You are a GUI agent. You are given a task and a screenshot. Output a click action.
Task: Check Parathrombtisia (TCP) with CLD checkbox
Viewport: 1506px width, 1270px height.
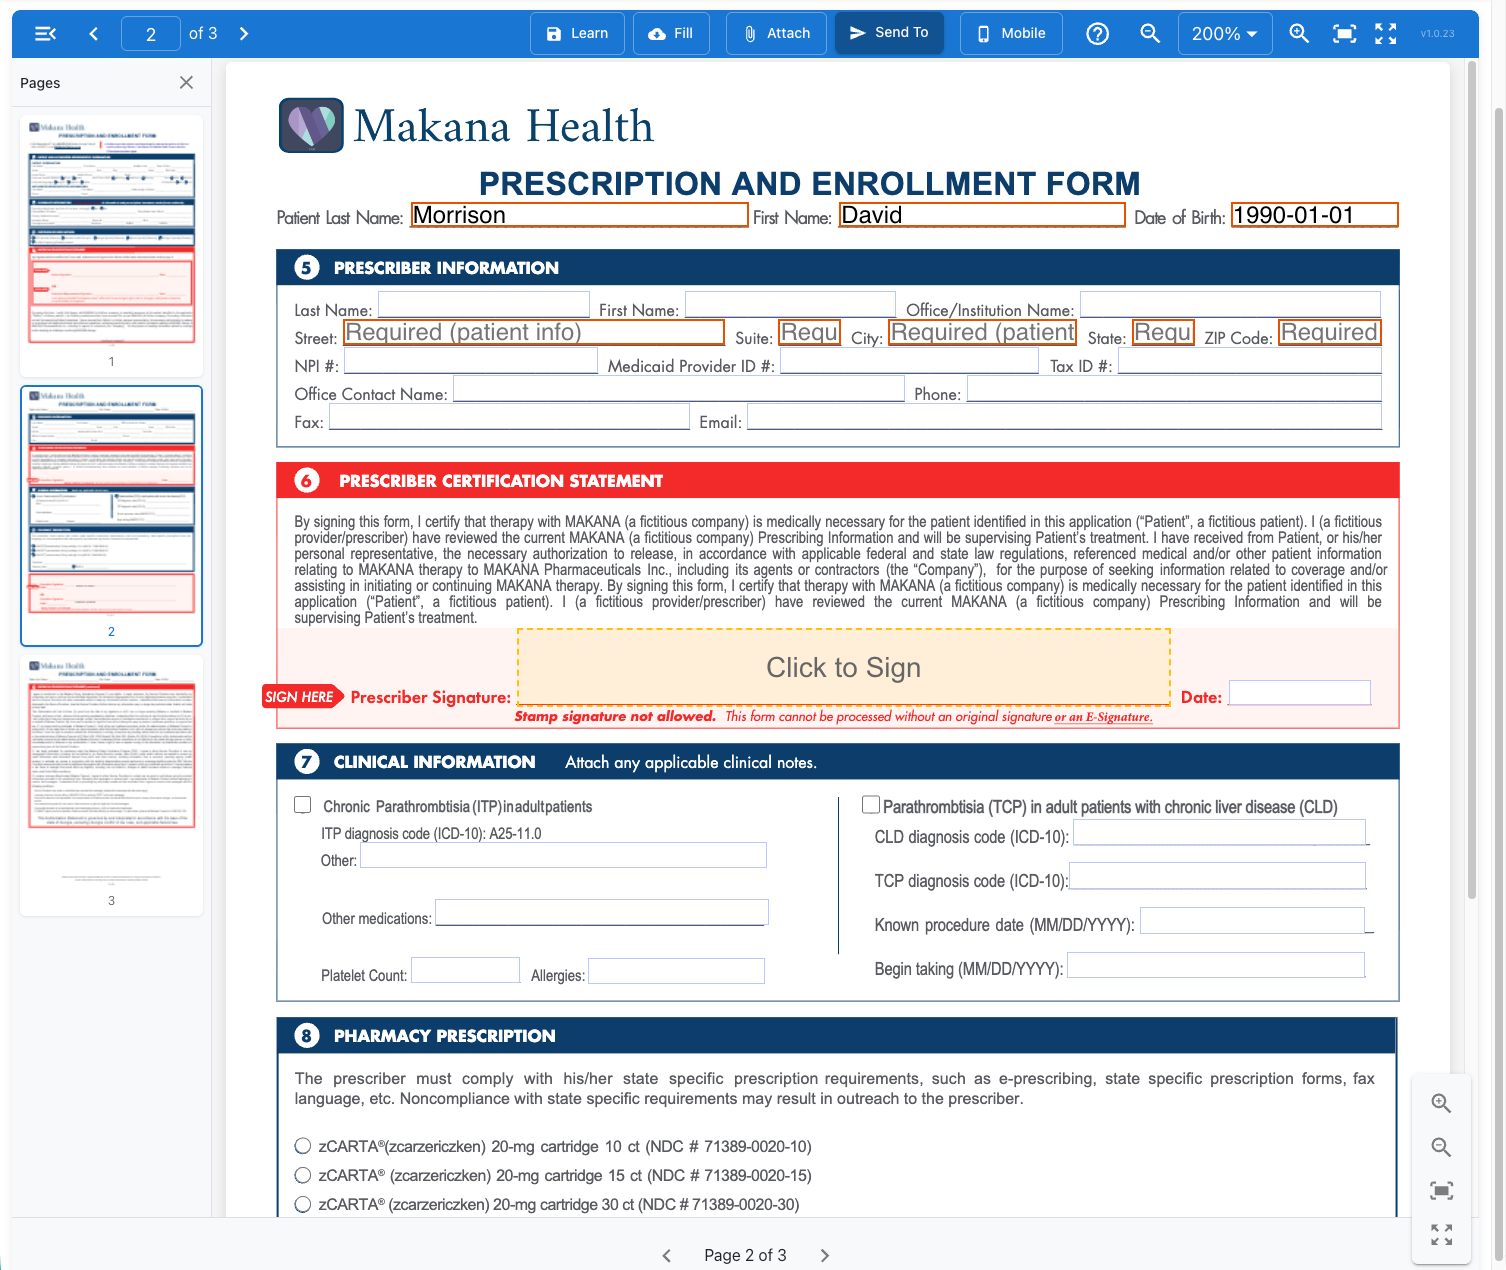click(x=871, y=805)
